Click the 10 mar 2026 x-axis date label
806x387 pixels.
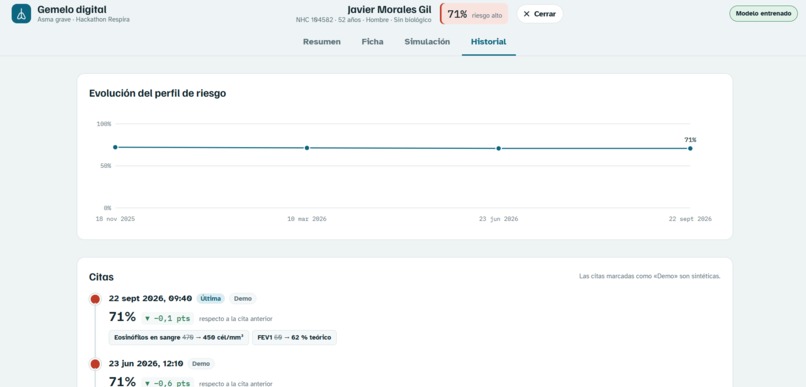tap(307, 219)
